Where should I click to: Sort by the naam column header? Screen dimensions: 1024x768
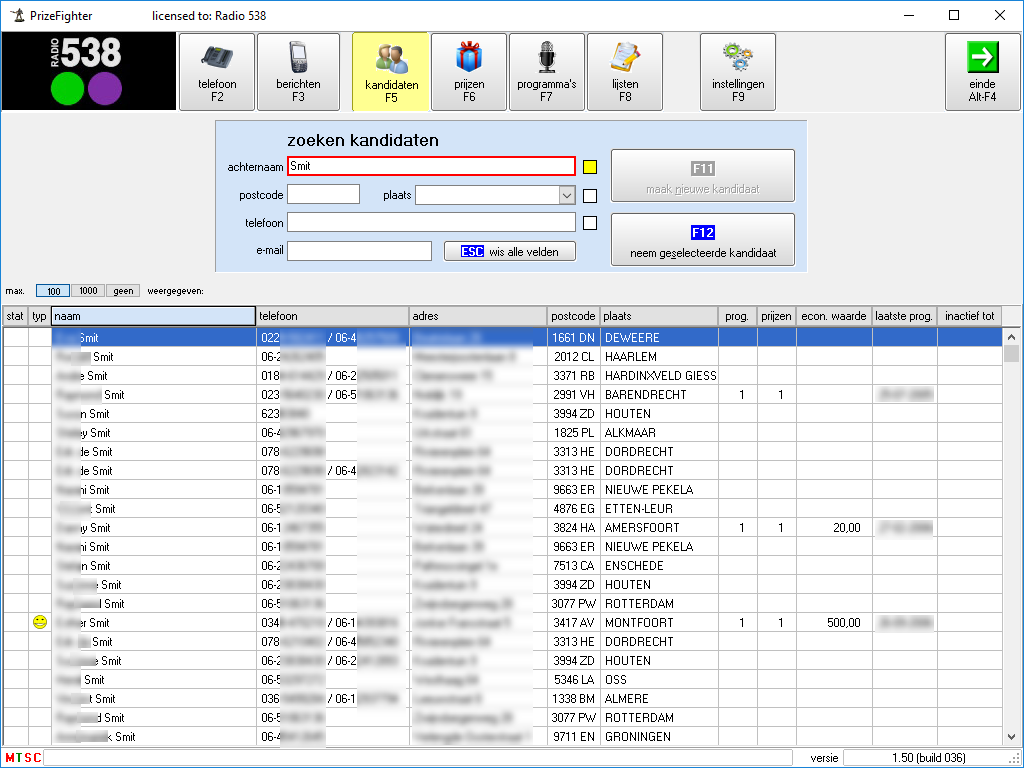click(153, 316)
